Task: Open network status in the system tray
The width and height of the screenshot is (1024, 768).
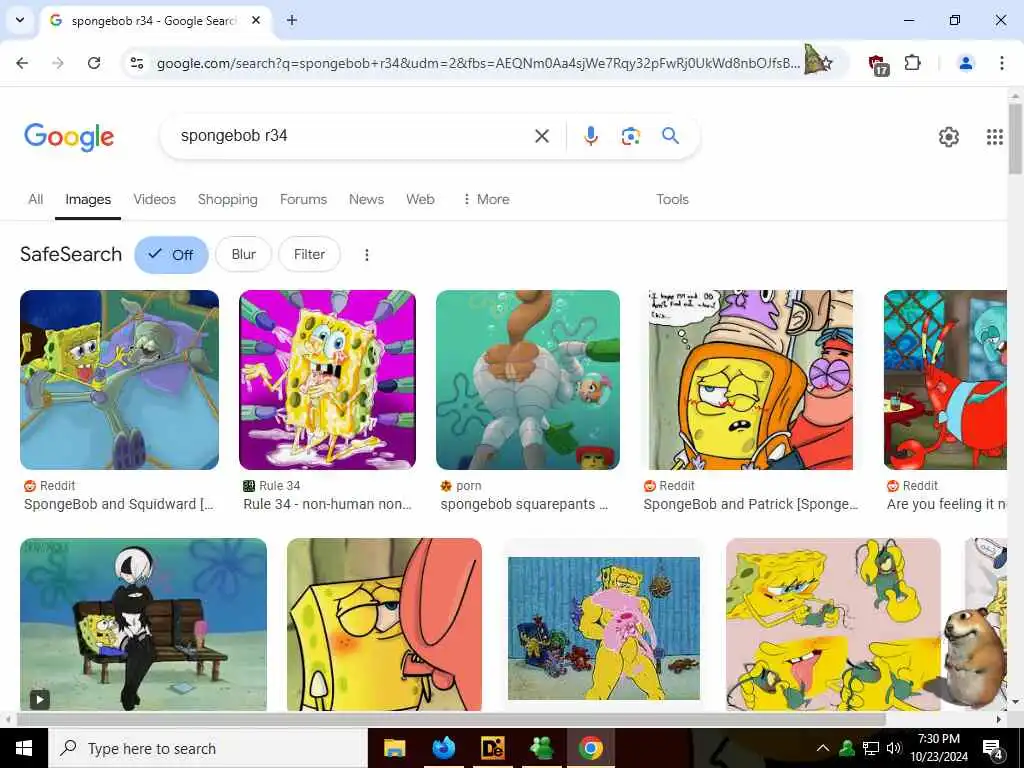Action: tap(871, 748)
